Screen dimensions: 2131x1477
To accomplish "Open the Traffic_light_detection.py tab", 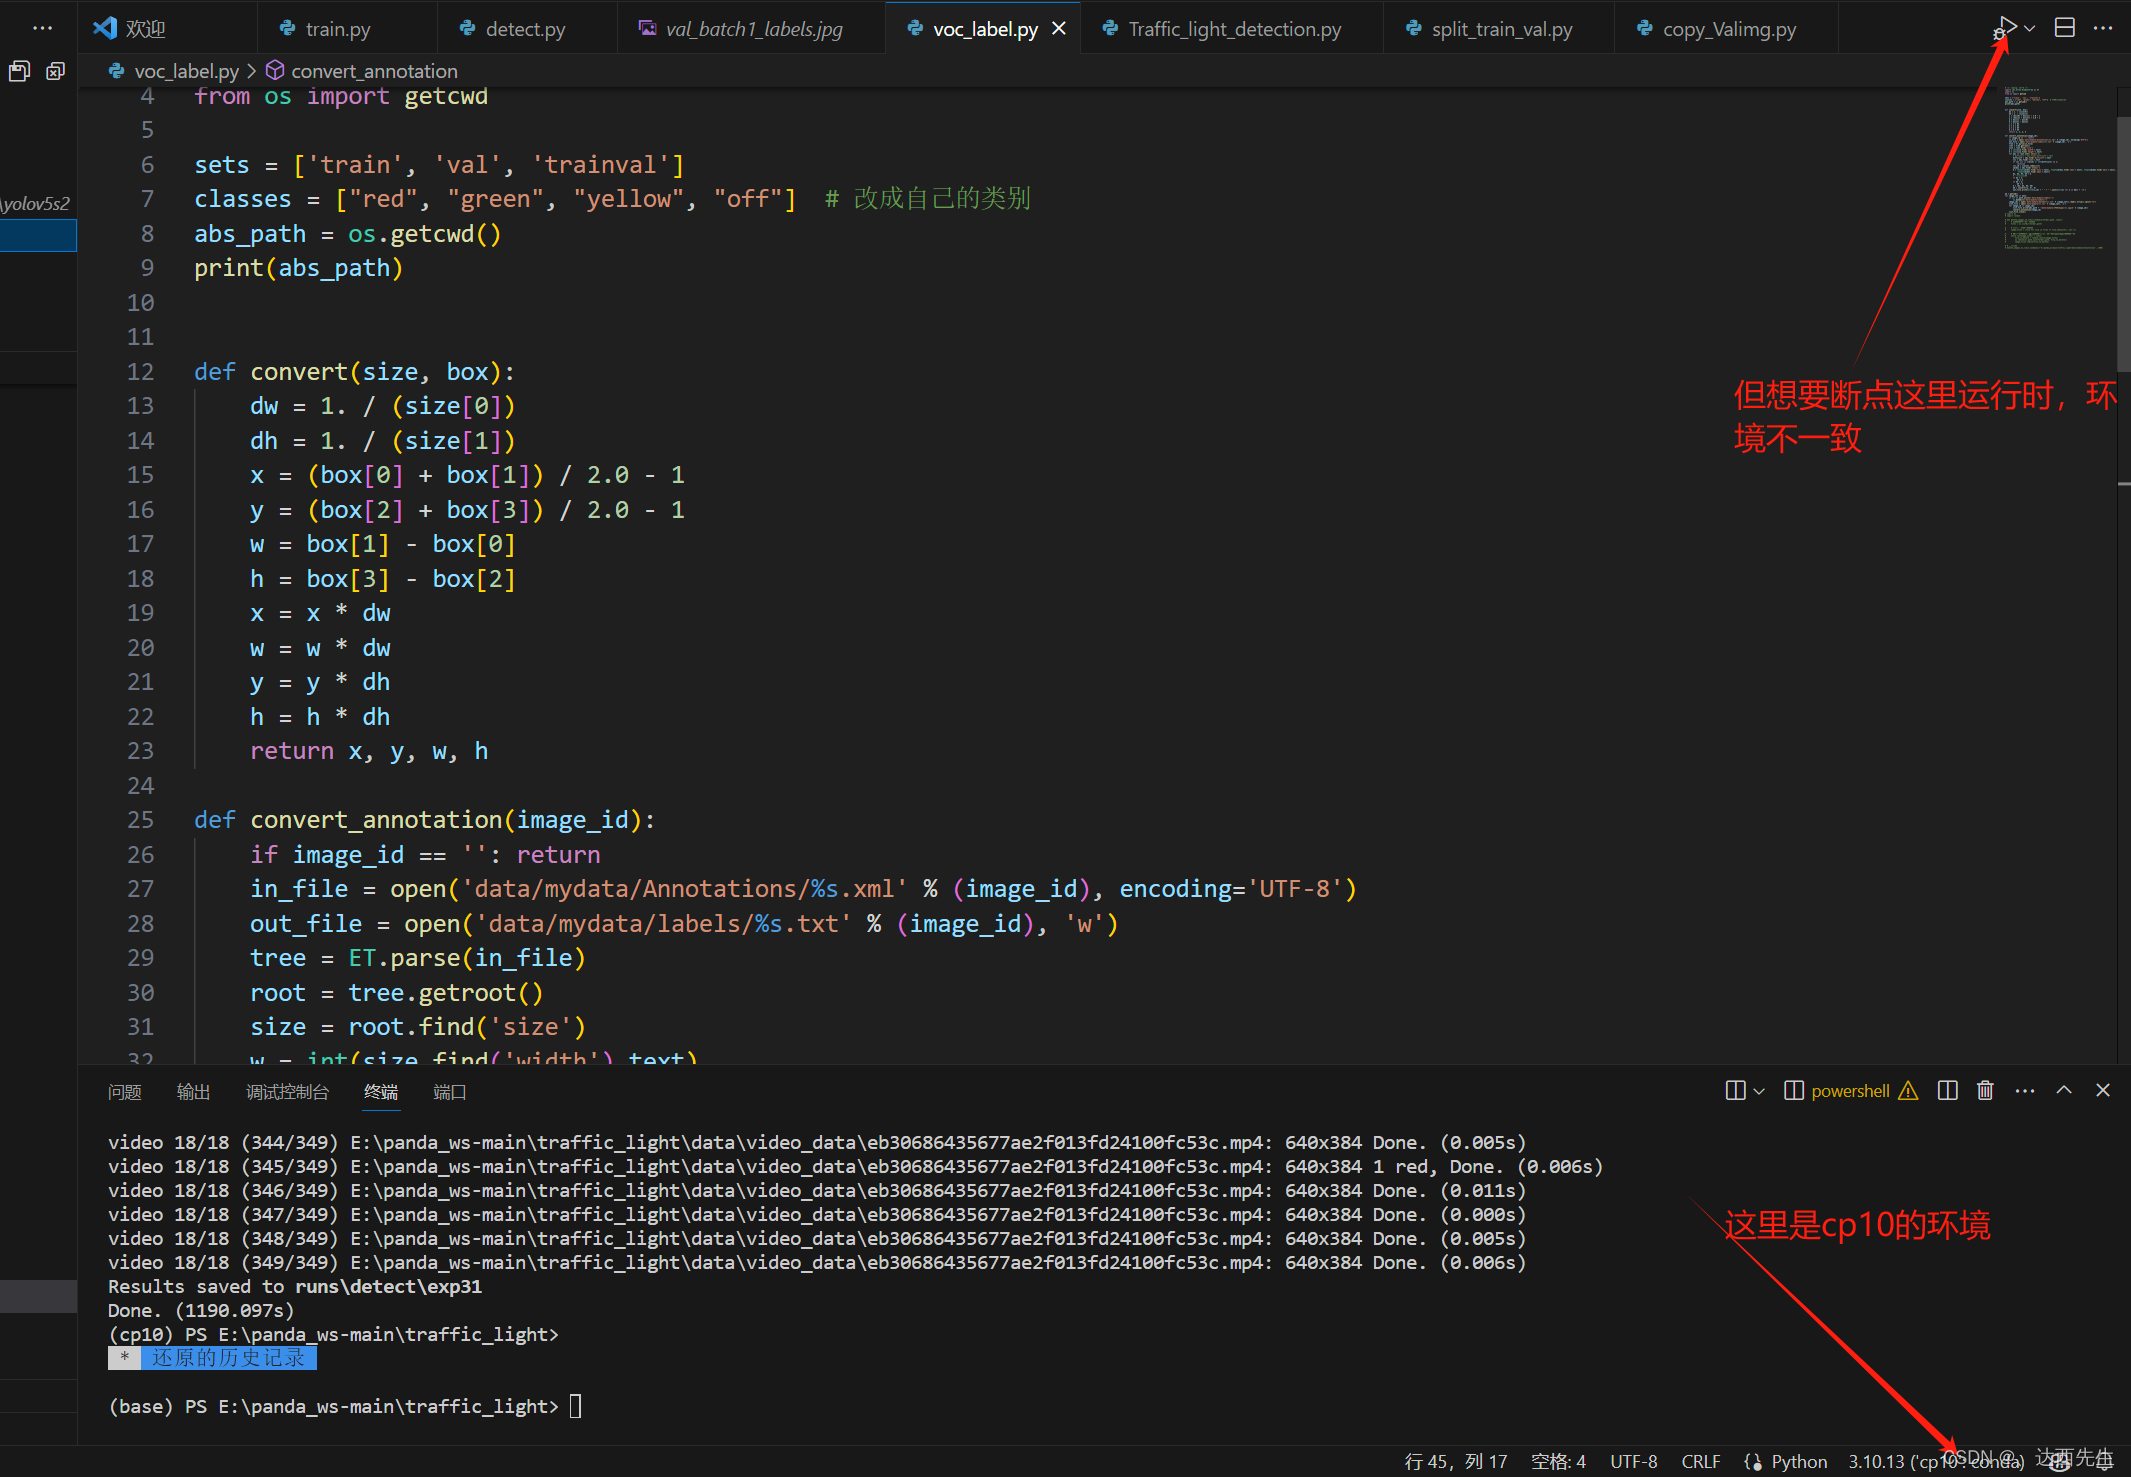I will (1234, 29).
